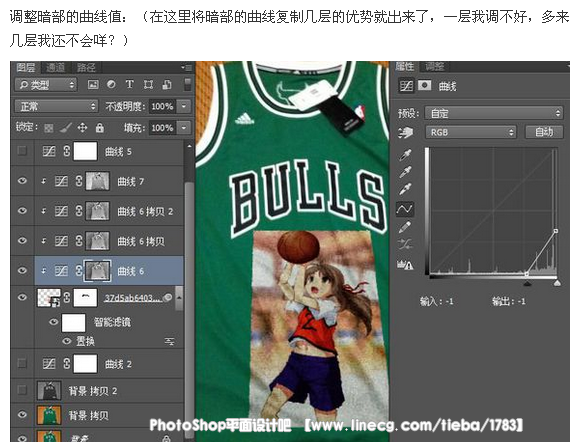573x442 pixels.
Task: Switch to the 属性 tab
Action: click(x=405, y=66)
